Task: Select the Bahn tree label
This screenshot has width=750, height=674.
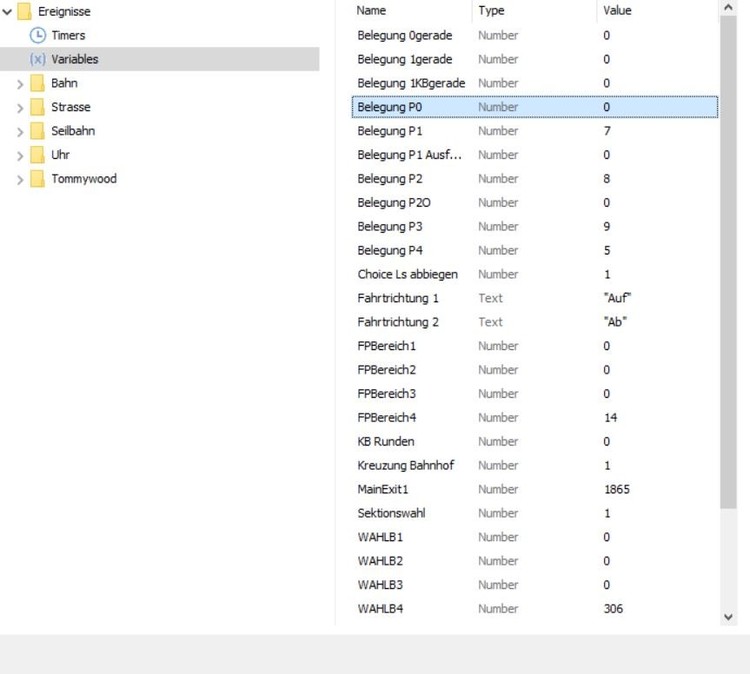Action: pos(64,83)
